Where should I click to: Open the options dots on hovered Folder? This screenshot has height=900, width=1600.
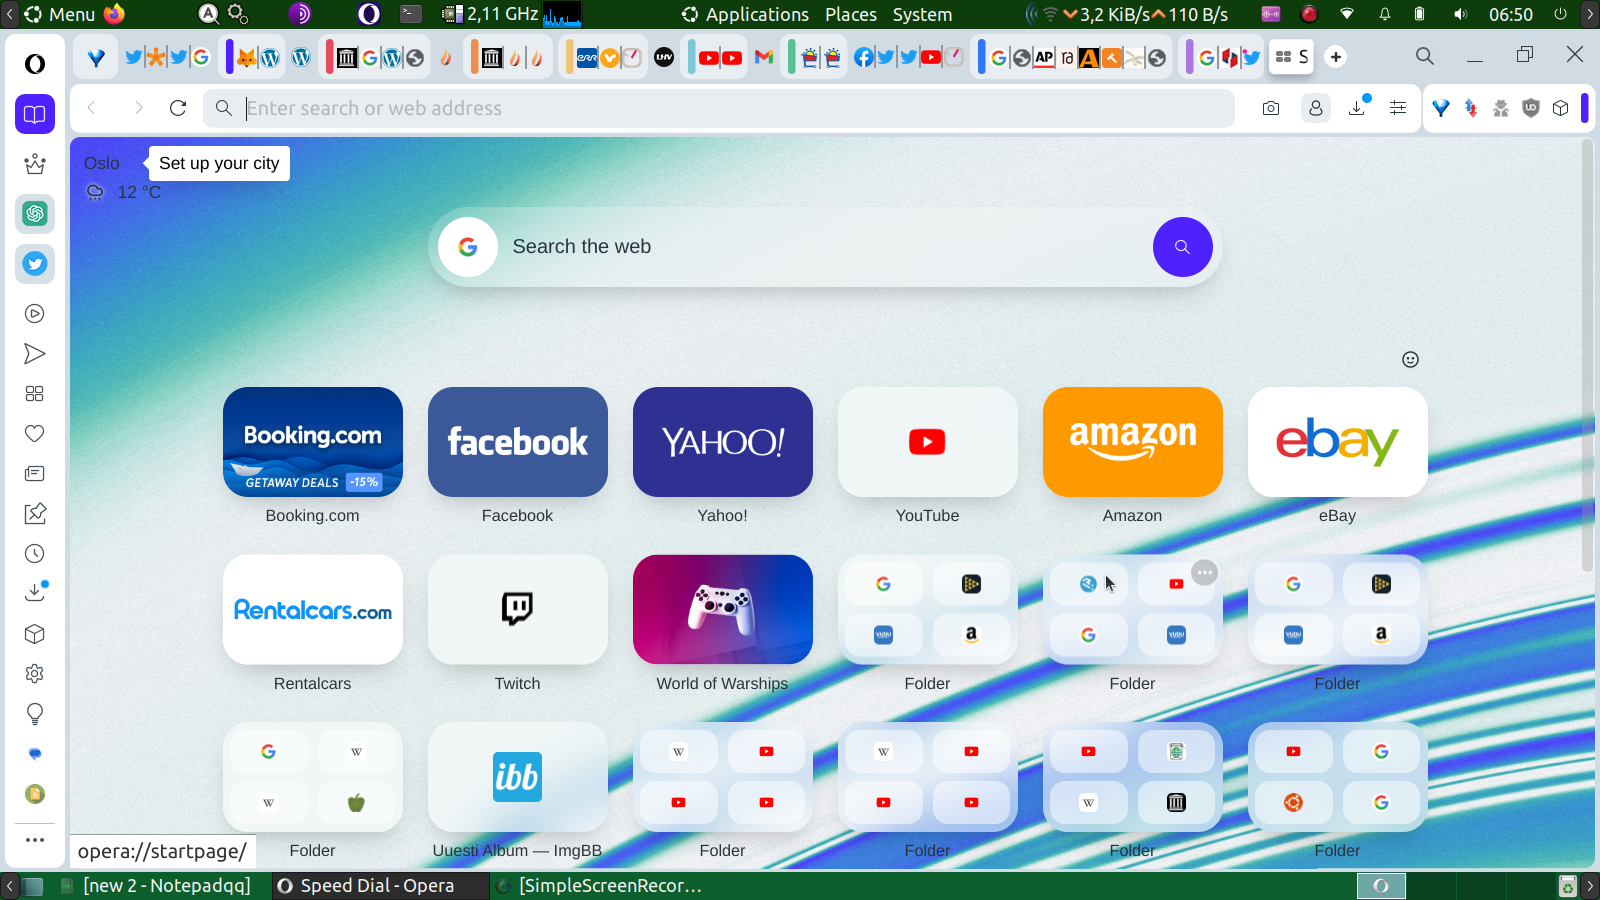click(x=1205, y=573)
